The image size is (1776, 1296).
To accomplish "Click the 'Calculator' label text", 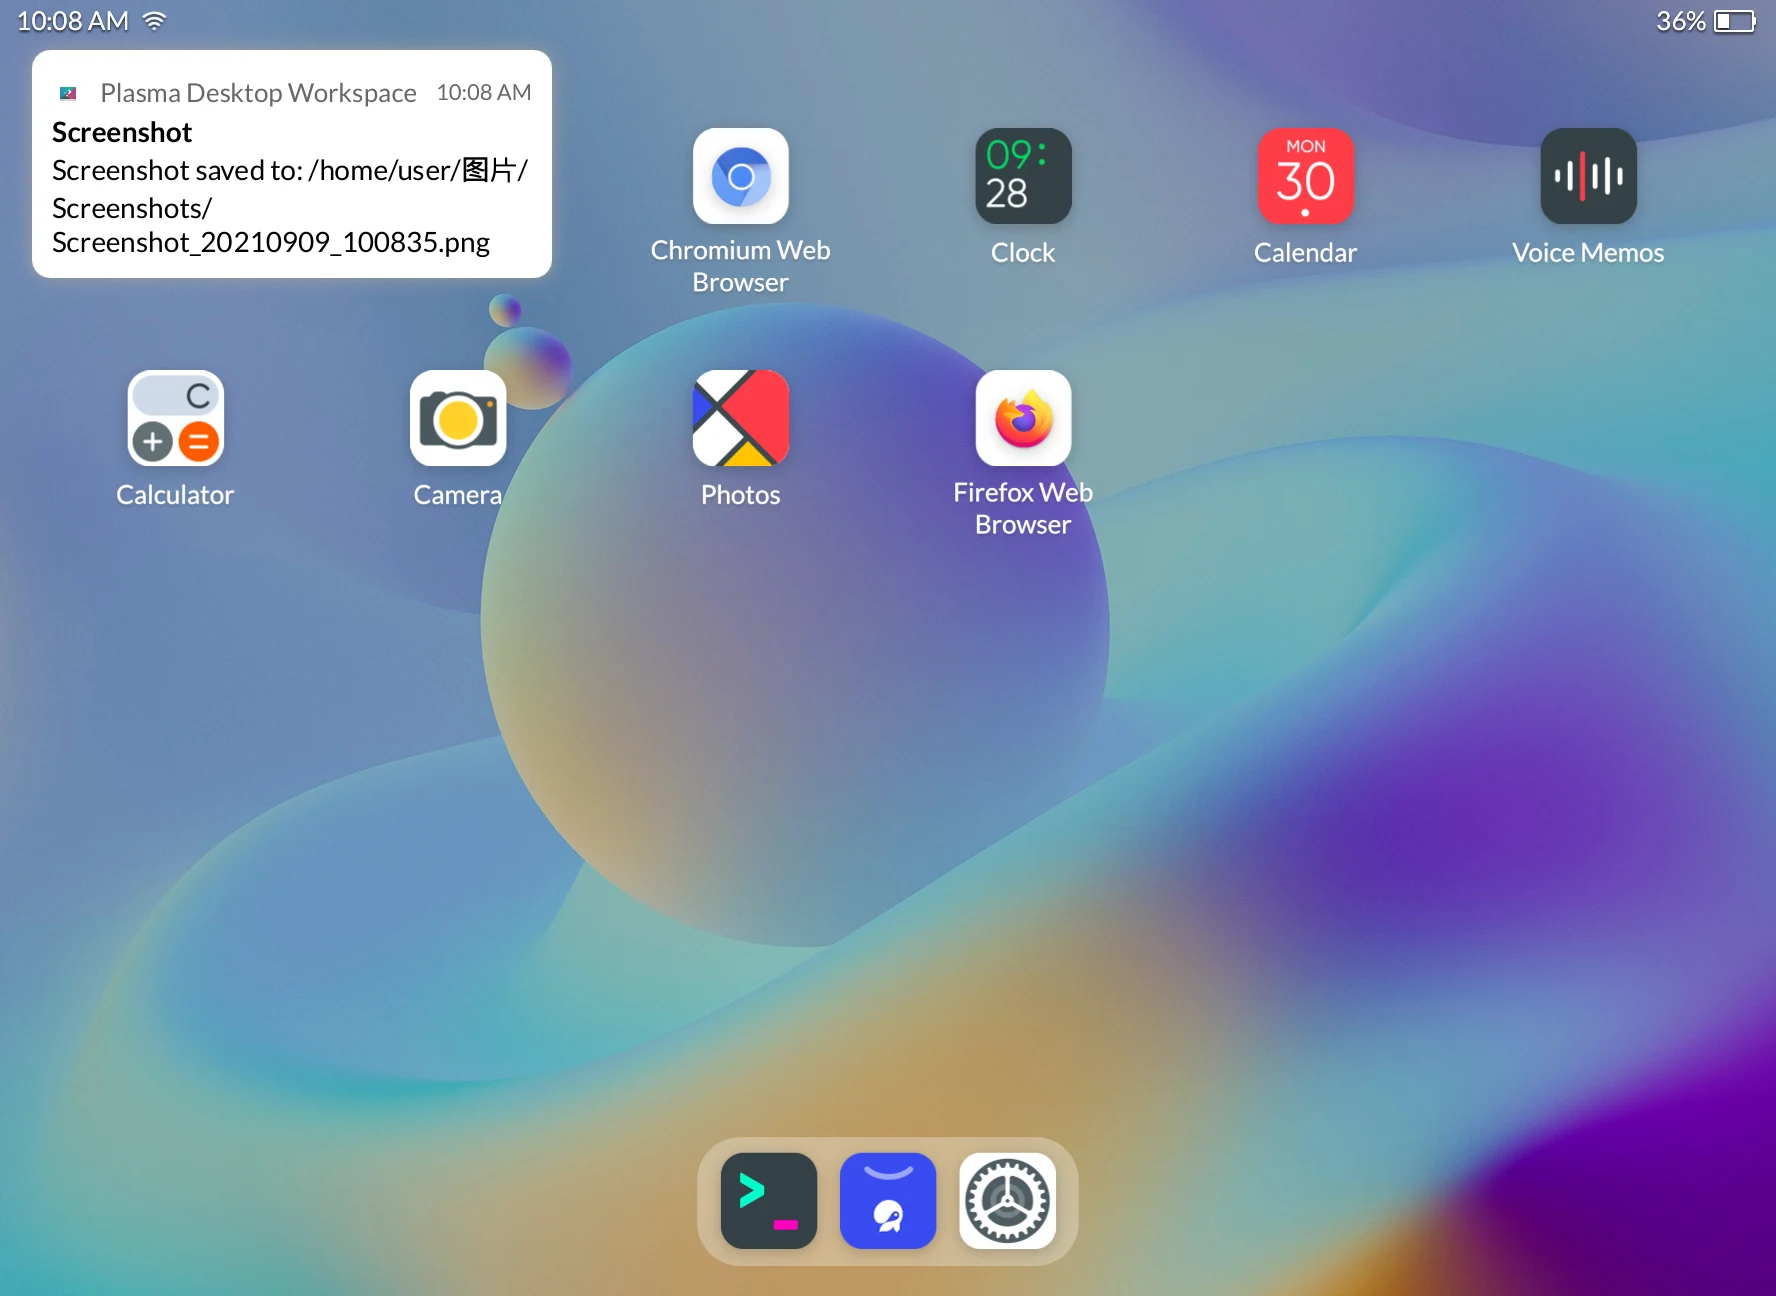I will click(175, 495).
